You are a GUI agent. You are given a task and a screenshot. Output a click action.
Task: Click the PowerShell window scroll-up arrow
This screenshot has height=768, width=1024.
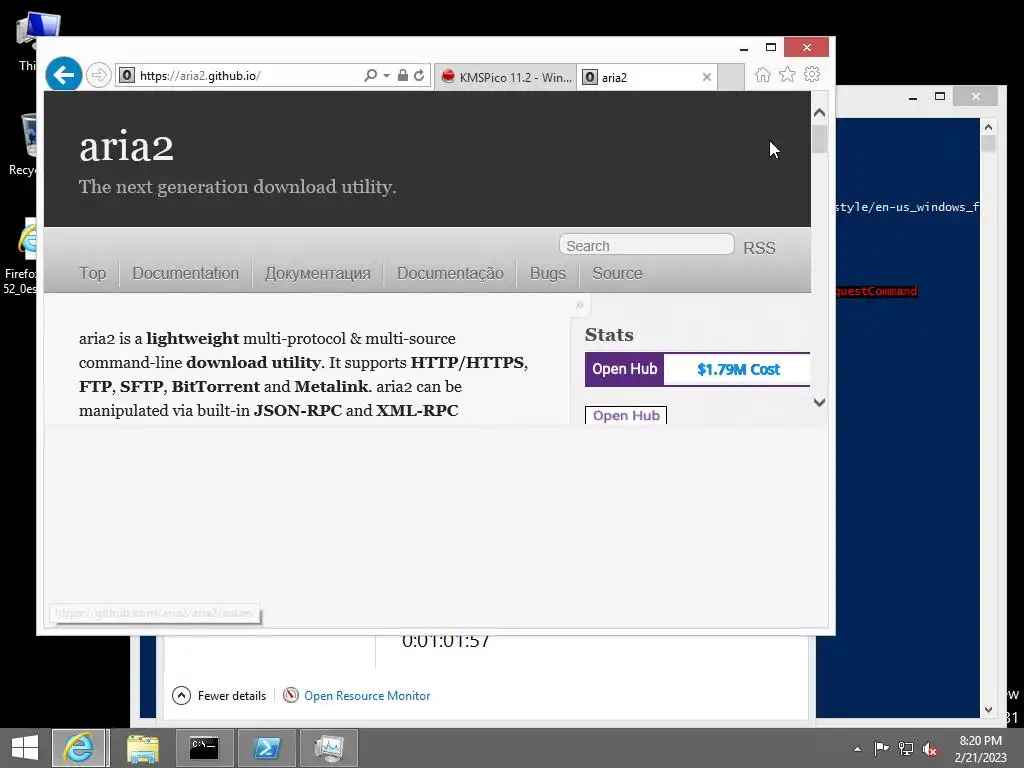(x=988, y=127)
